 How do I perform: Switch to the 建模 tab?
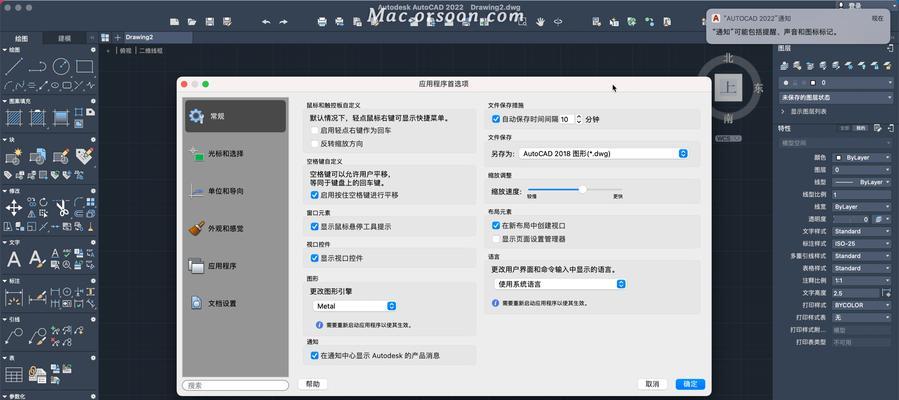coord(65,38)
